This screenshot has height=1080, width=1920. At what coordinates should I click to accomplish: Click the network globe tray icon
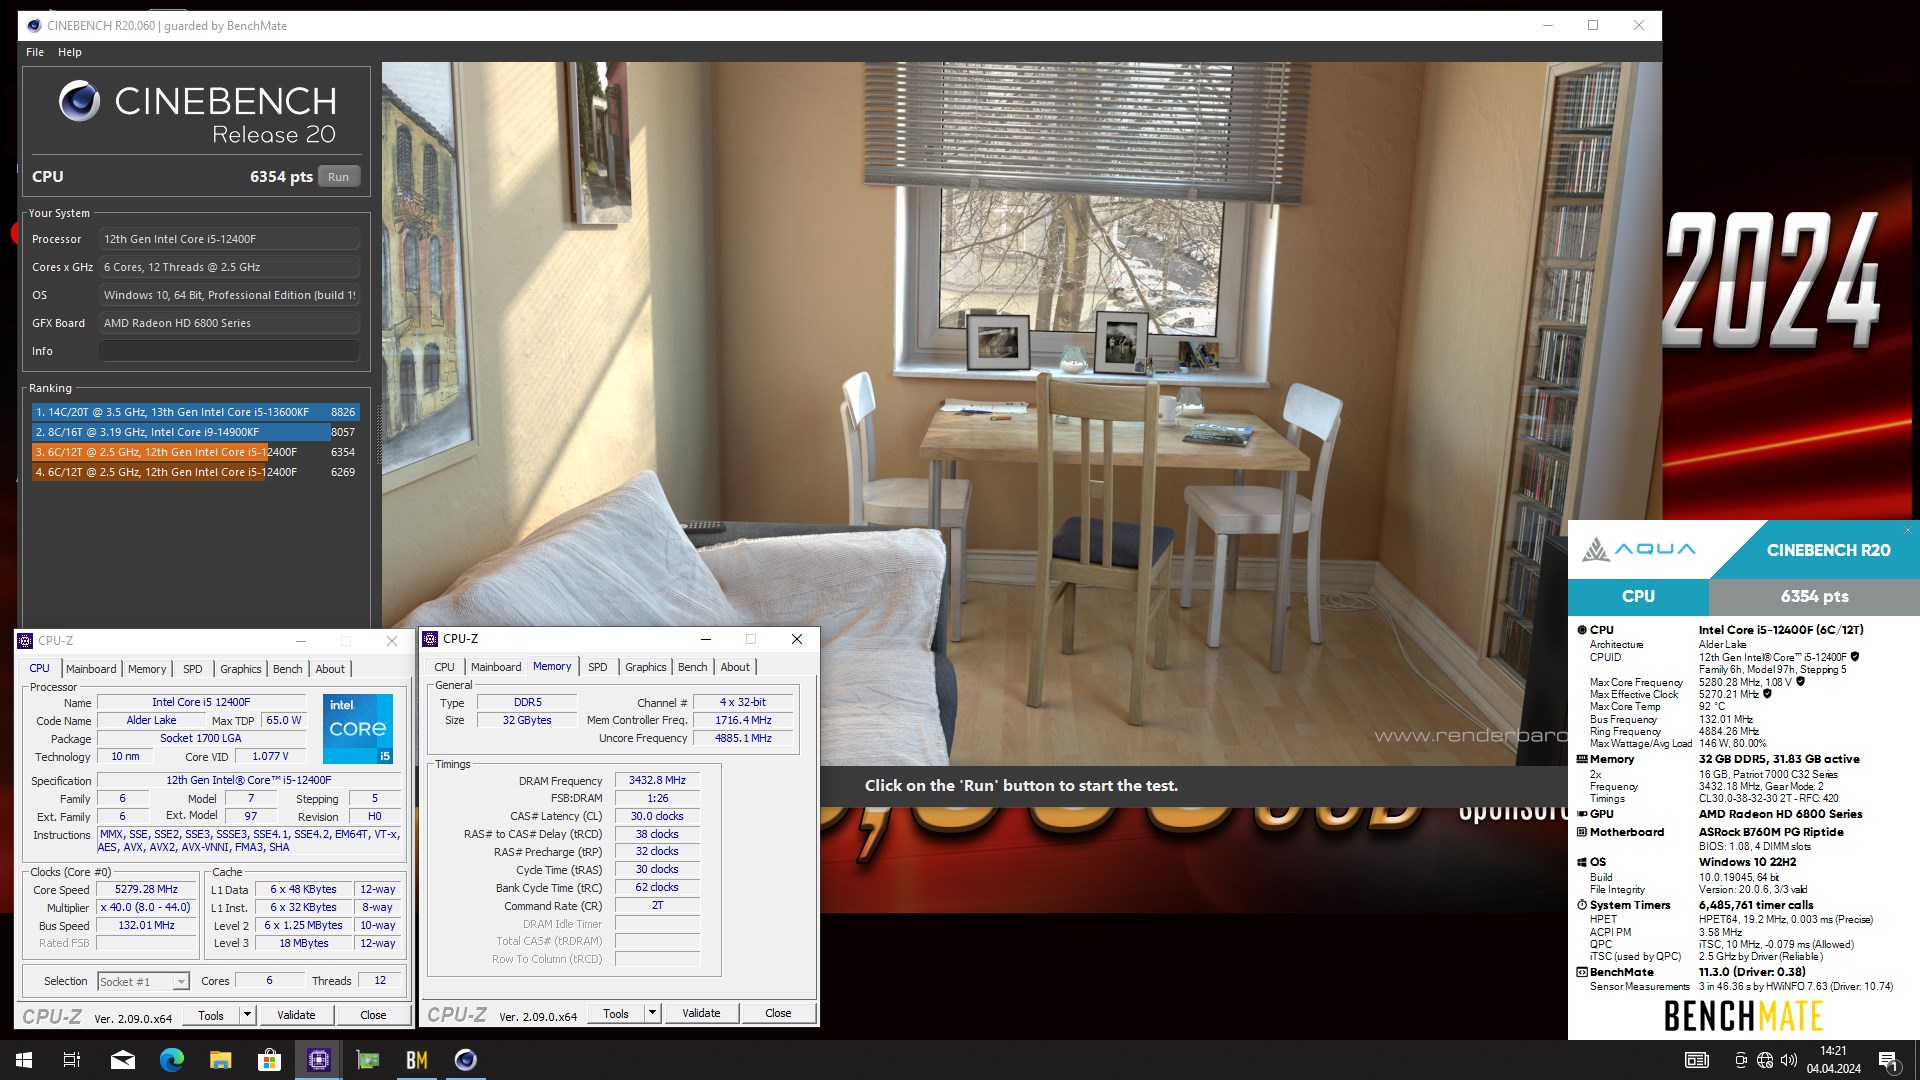(x=1765, y=1060)
